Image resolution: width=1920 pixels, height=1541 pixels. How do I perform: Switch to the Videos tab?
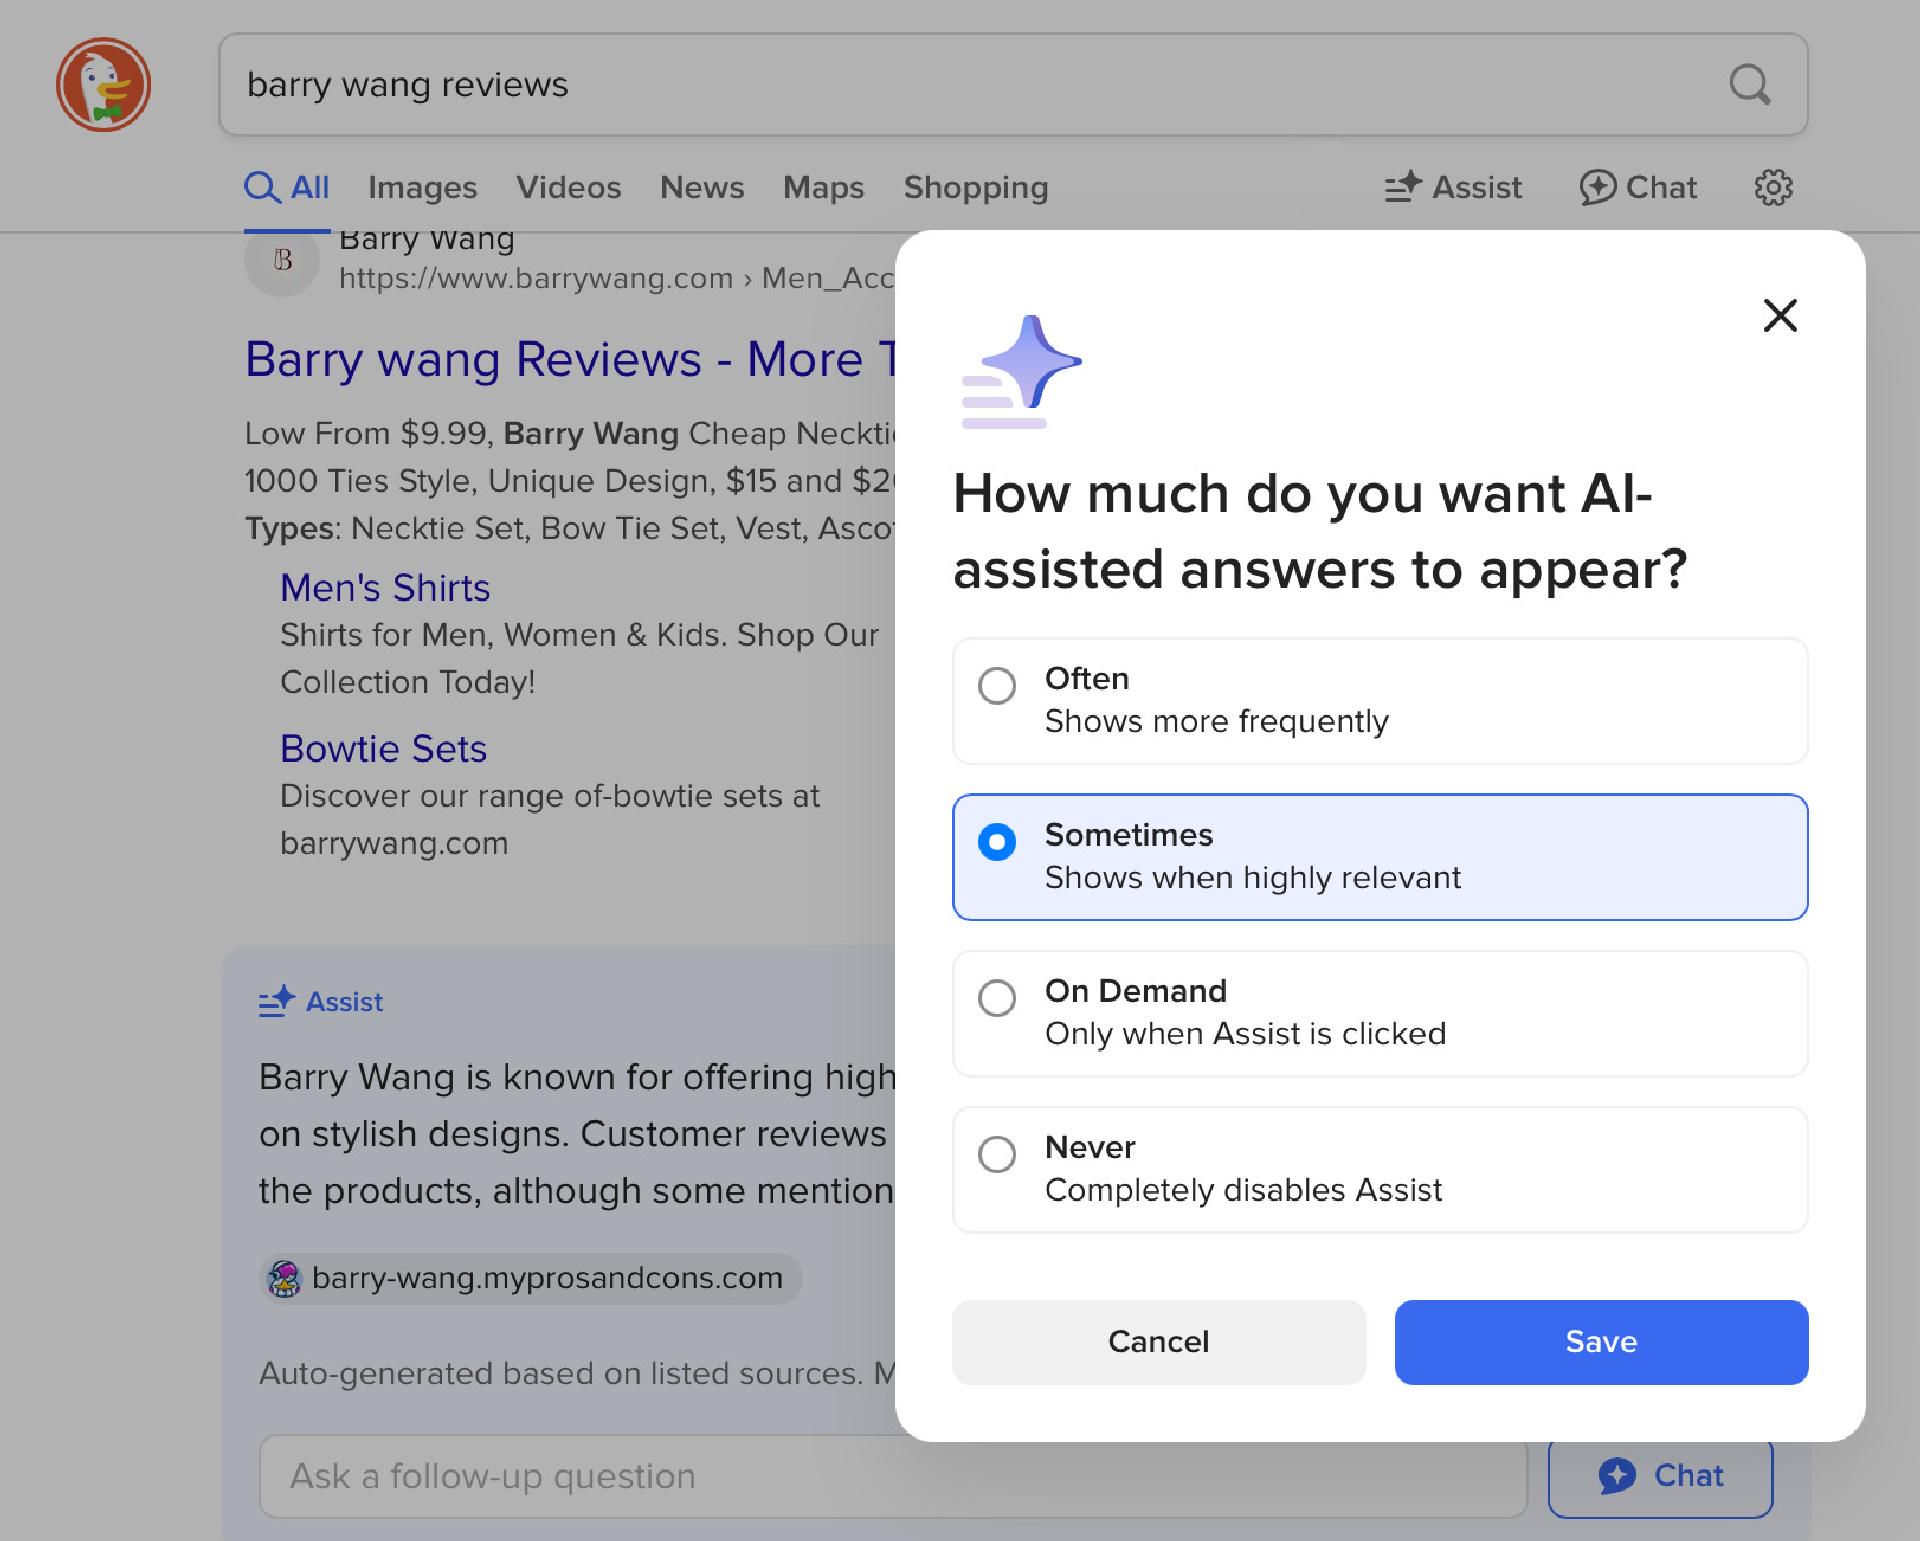568,187
